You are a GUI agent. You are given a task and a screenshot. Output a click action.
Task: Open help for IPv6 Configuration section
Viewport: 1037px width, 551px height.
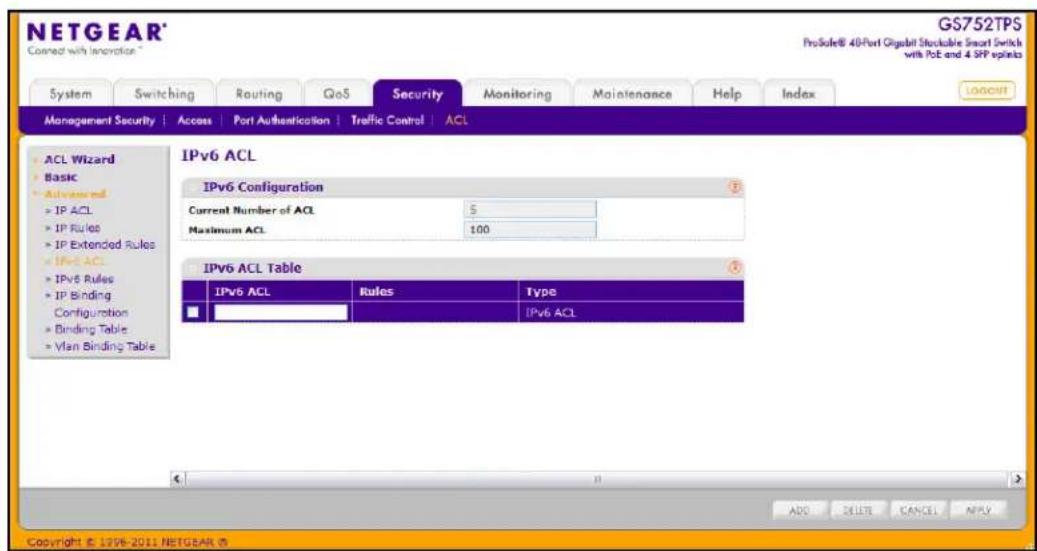(x=733, y=188)
